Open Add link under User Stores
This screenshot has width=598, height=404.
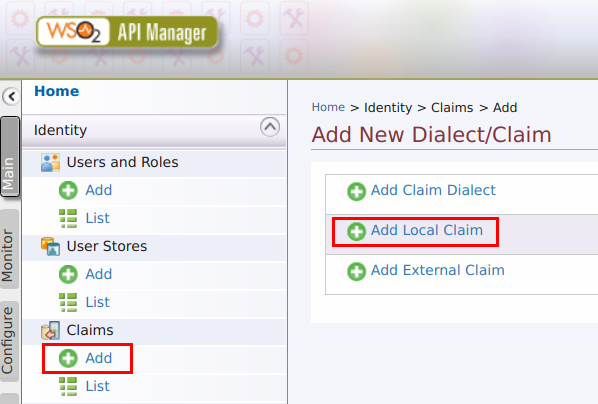click(99, 274)
